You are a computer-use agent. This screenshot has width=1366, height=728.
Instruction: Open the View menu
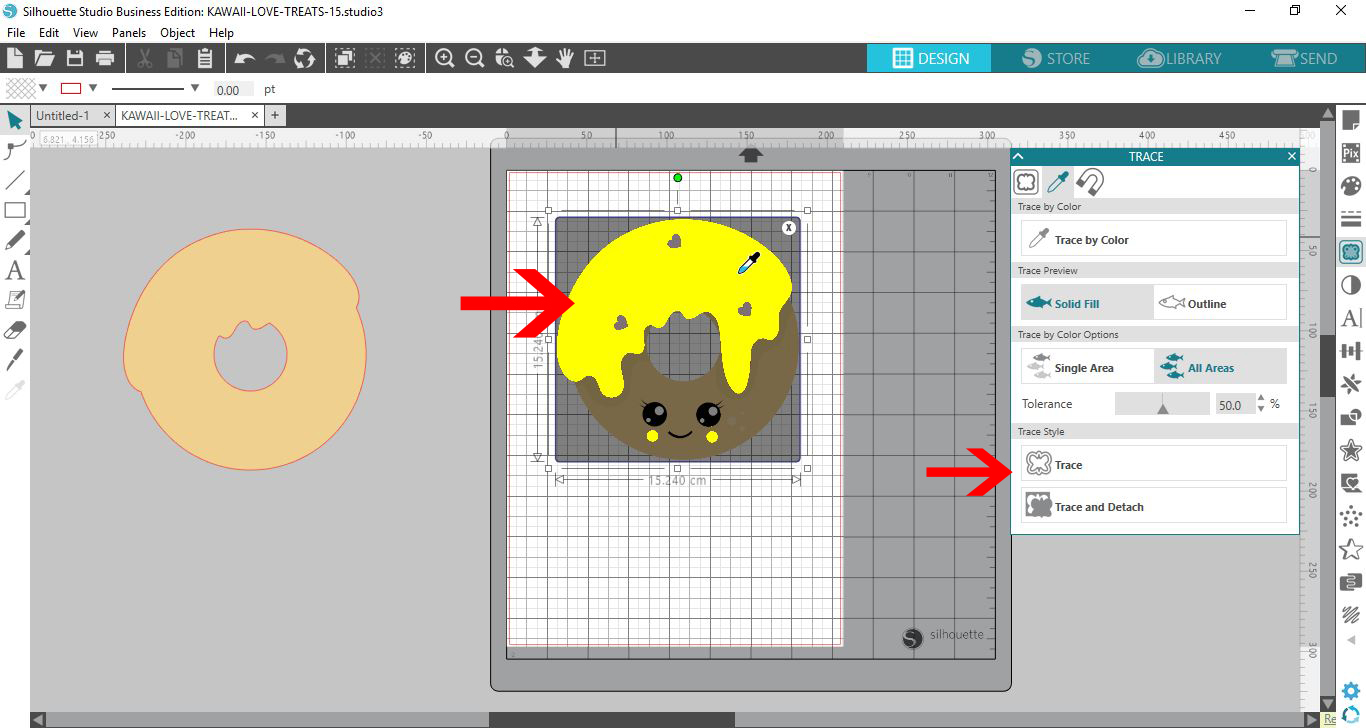[85, 32]
